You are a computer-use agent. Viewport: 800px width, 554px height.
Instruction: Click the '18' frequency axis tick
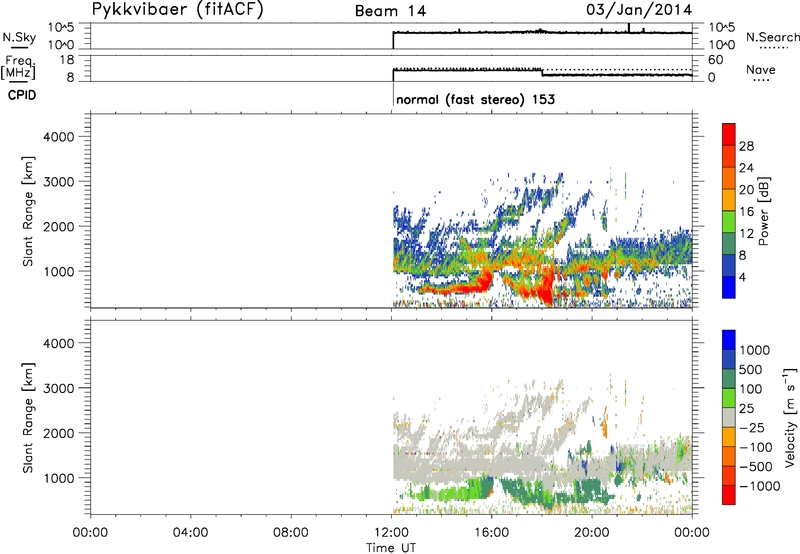coord(67,59)
